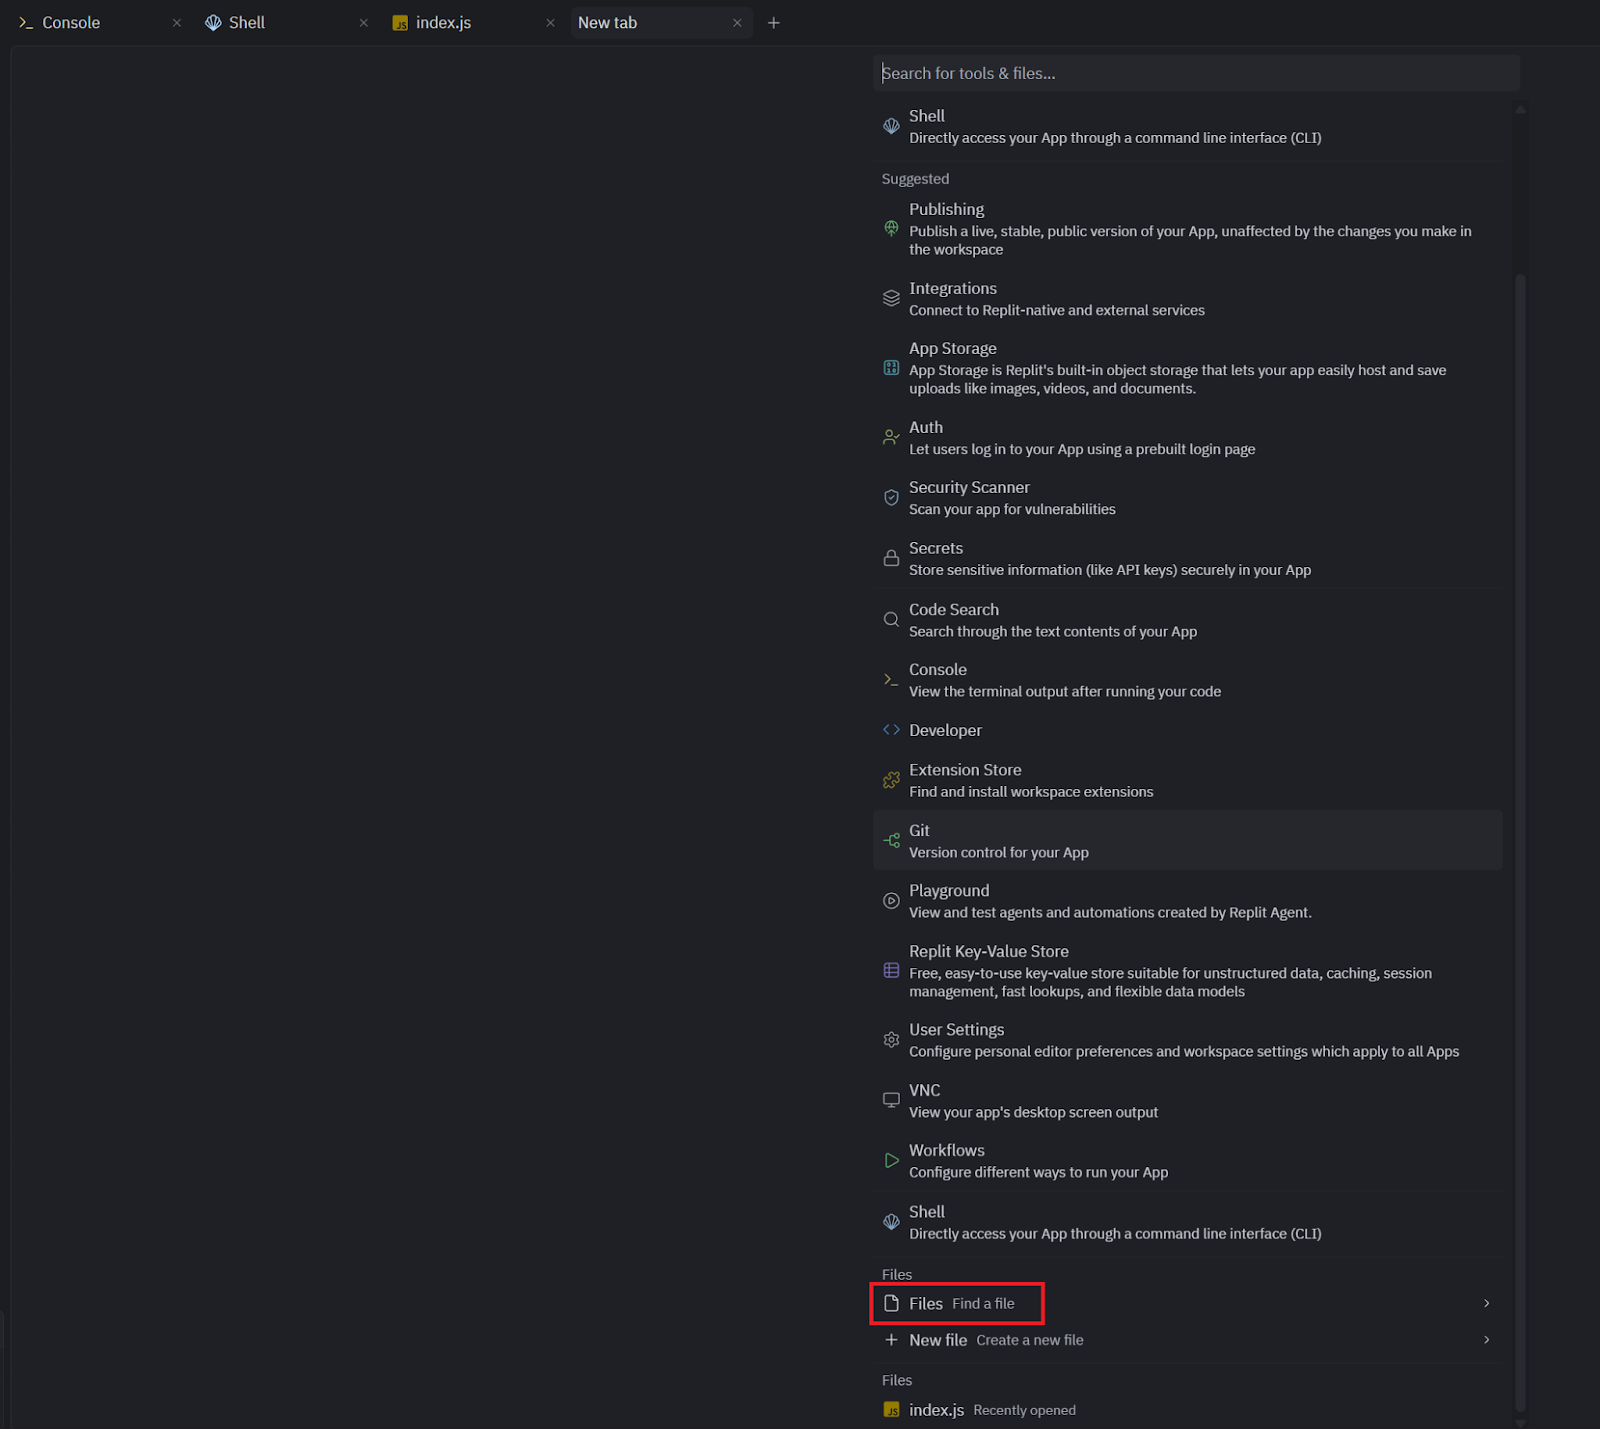Viewport: 1600px width, 1429px height.
Task: Expand the Files Find a file entry
Action: click(x=956, y=1303)
